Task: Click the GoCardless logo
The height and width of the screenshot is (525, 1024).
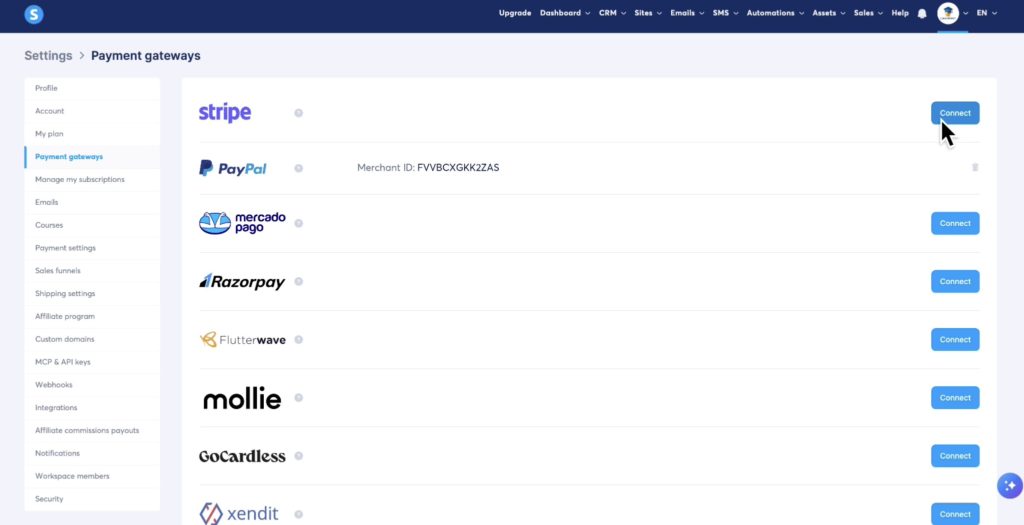Action: pos(242,456)
